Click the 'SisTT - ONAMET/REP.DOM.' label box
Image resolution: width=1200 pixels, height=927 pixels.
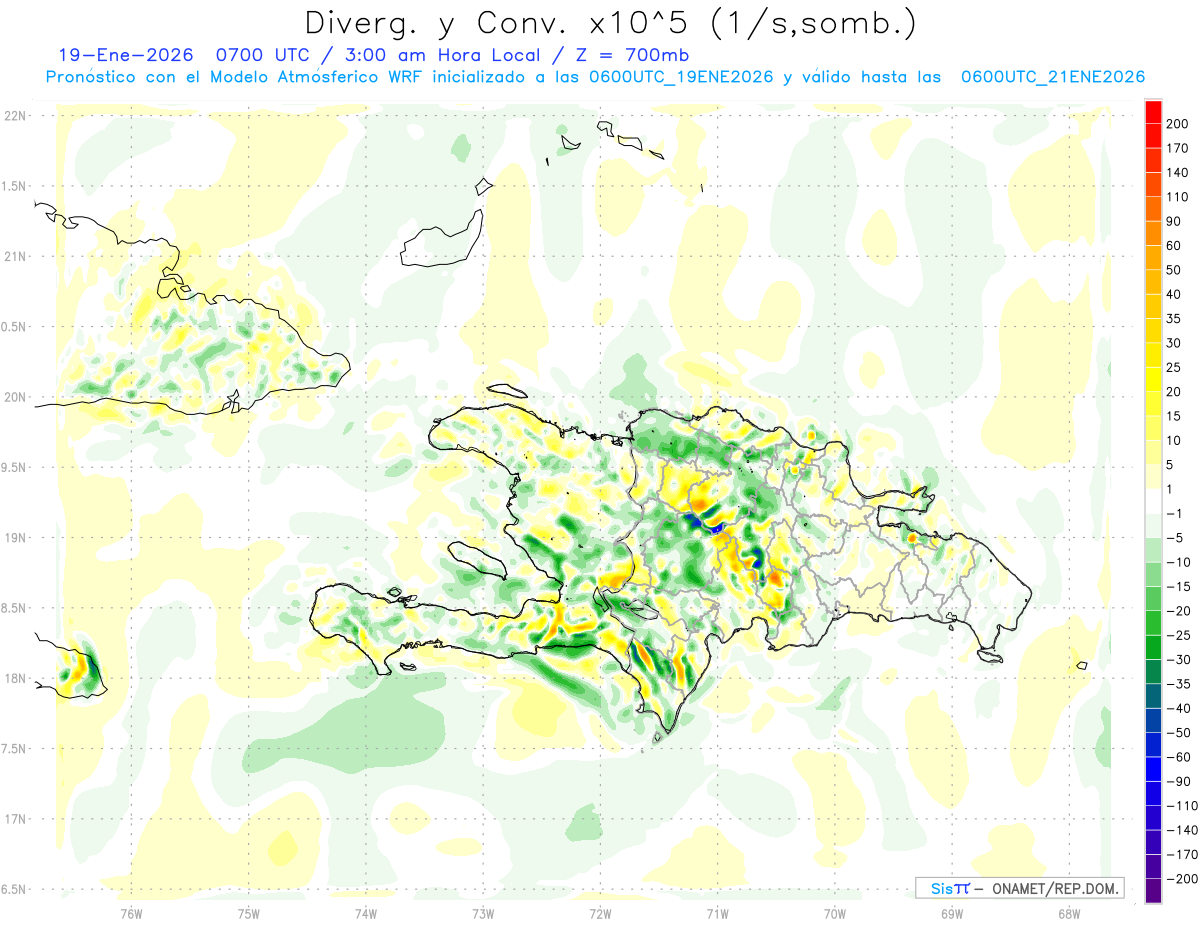(1019, 888)
